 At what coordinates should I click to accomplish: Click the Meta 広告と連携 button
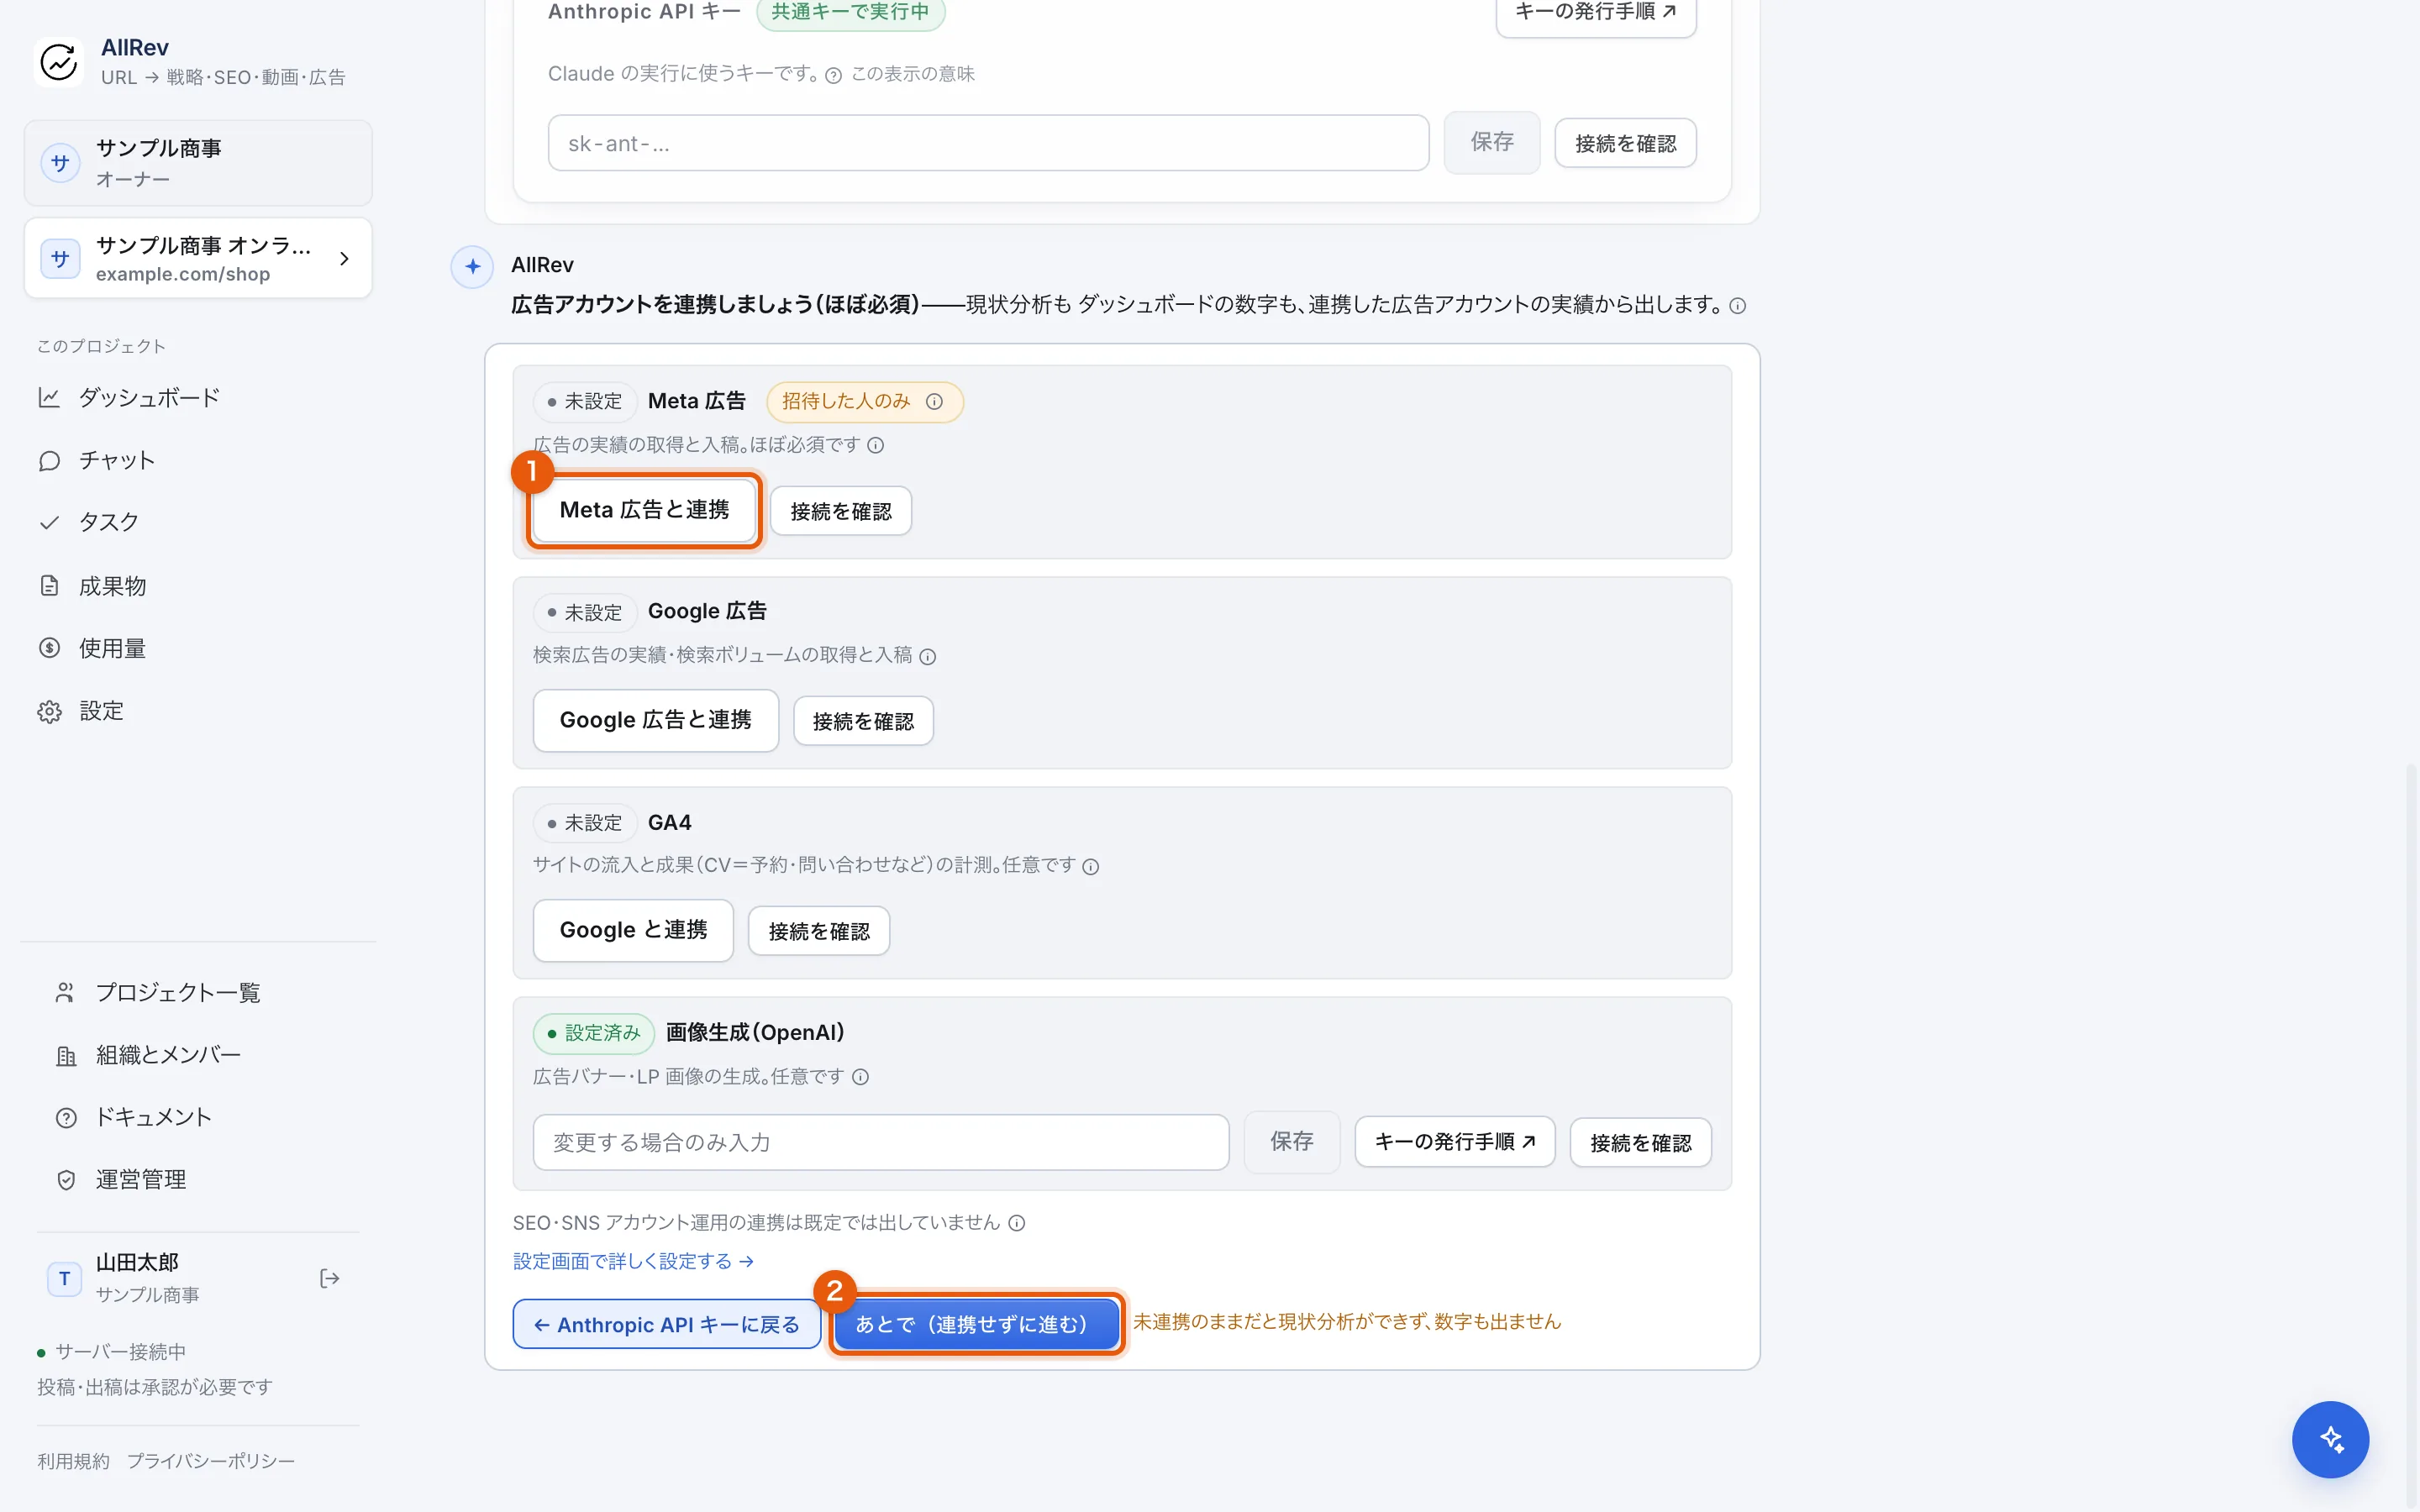644,510
